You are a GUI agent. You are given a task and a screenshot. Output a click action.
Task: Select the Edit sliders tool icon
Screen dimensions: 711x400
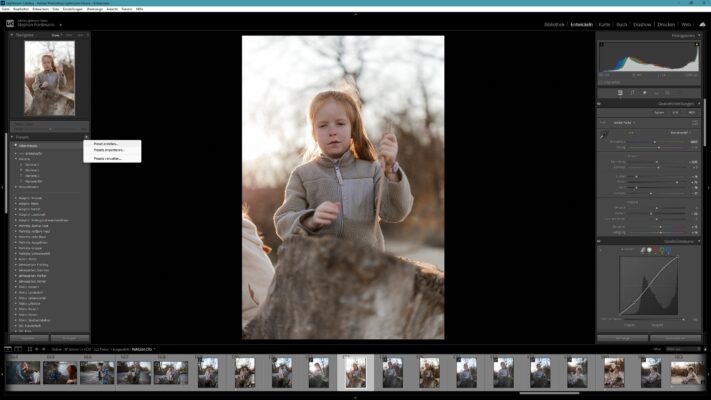pos(620,93)
